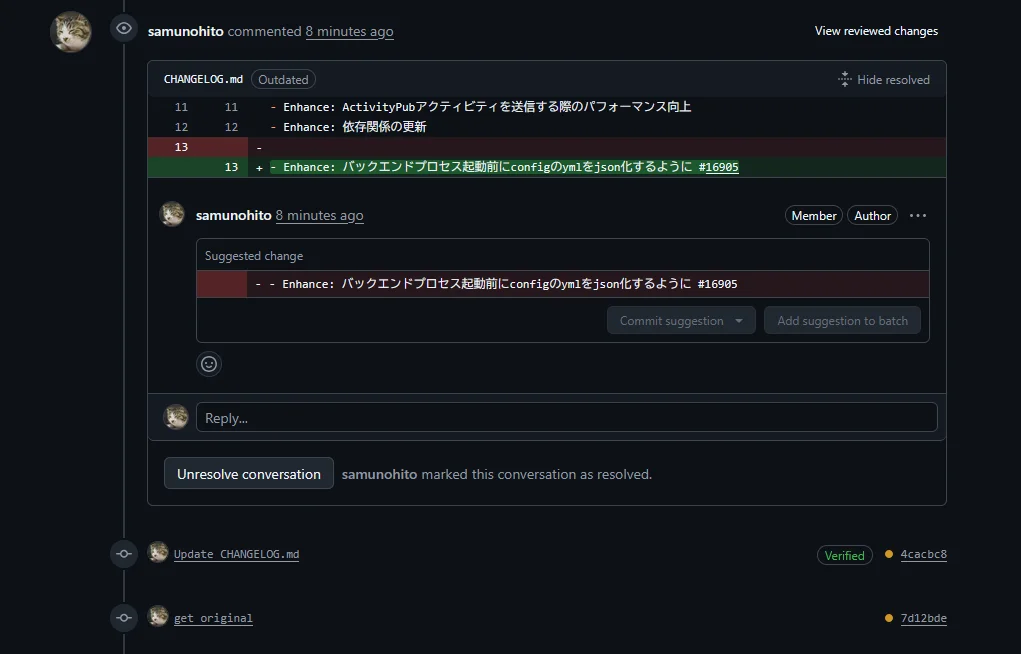Screen dimensions: 1021x654
Task: Click the small avatar in the review comment
Action: pyautogui.click(x=172, y=215)
